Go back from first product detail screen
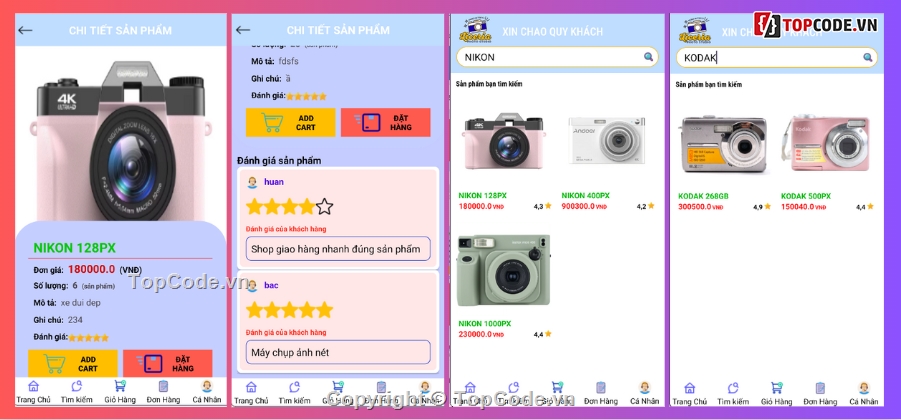 coord(25,30)
